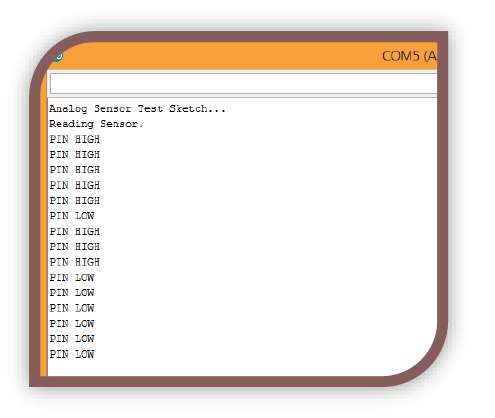
Task: Click the PIN HIGH line just above first PIN LOW
Action: (x=75, y=201)
